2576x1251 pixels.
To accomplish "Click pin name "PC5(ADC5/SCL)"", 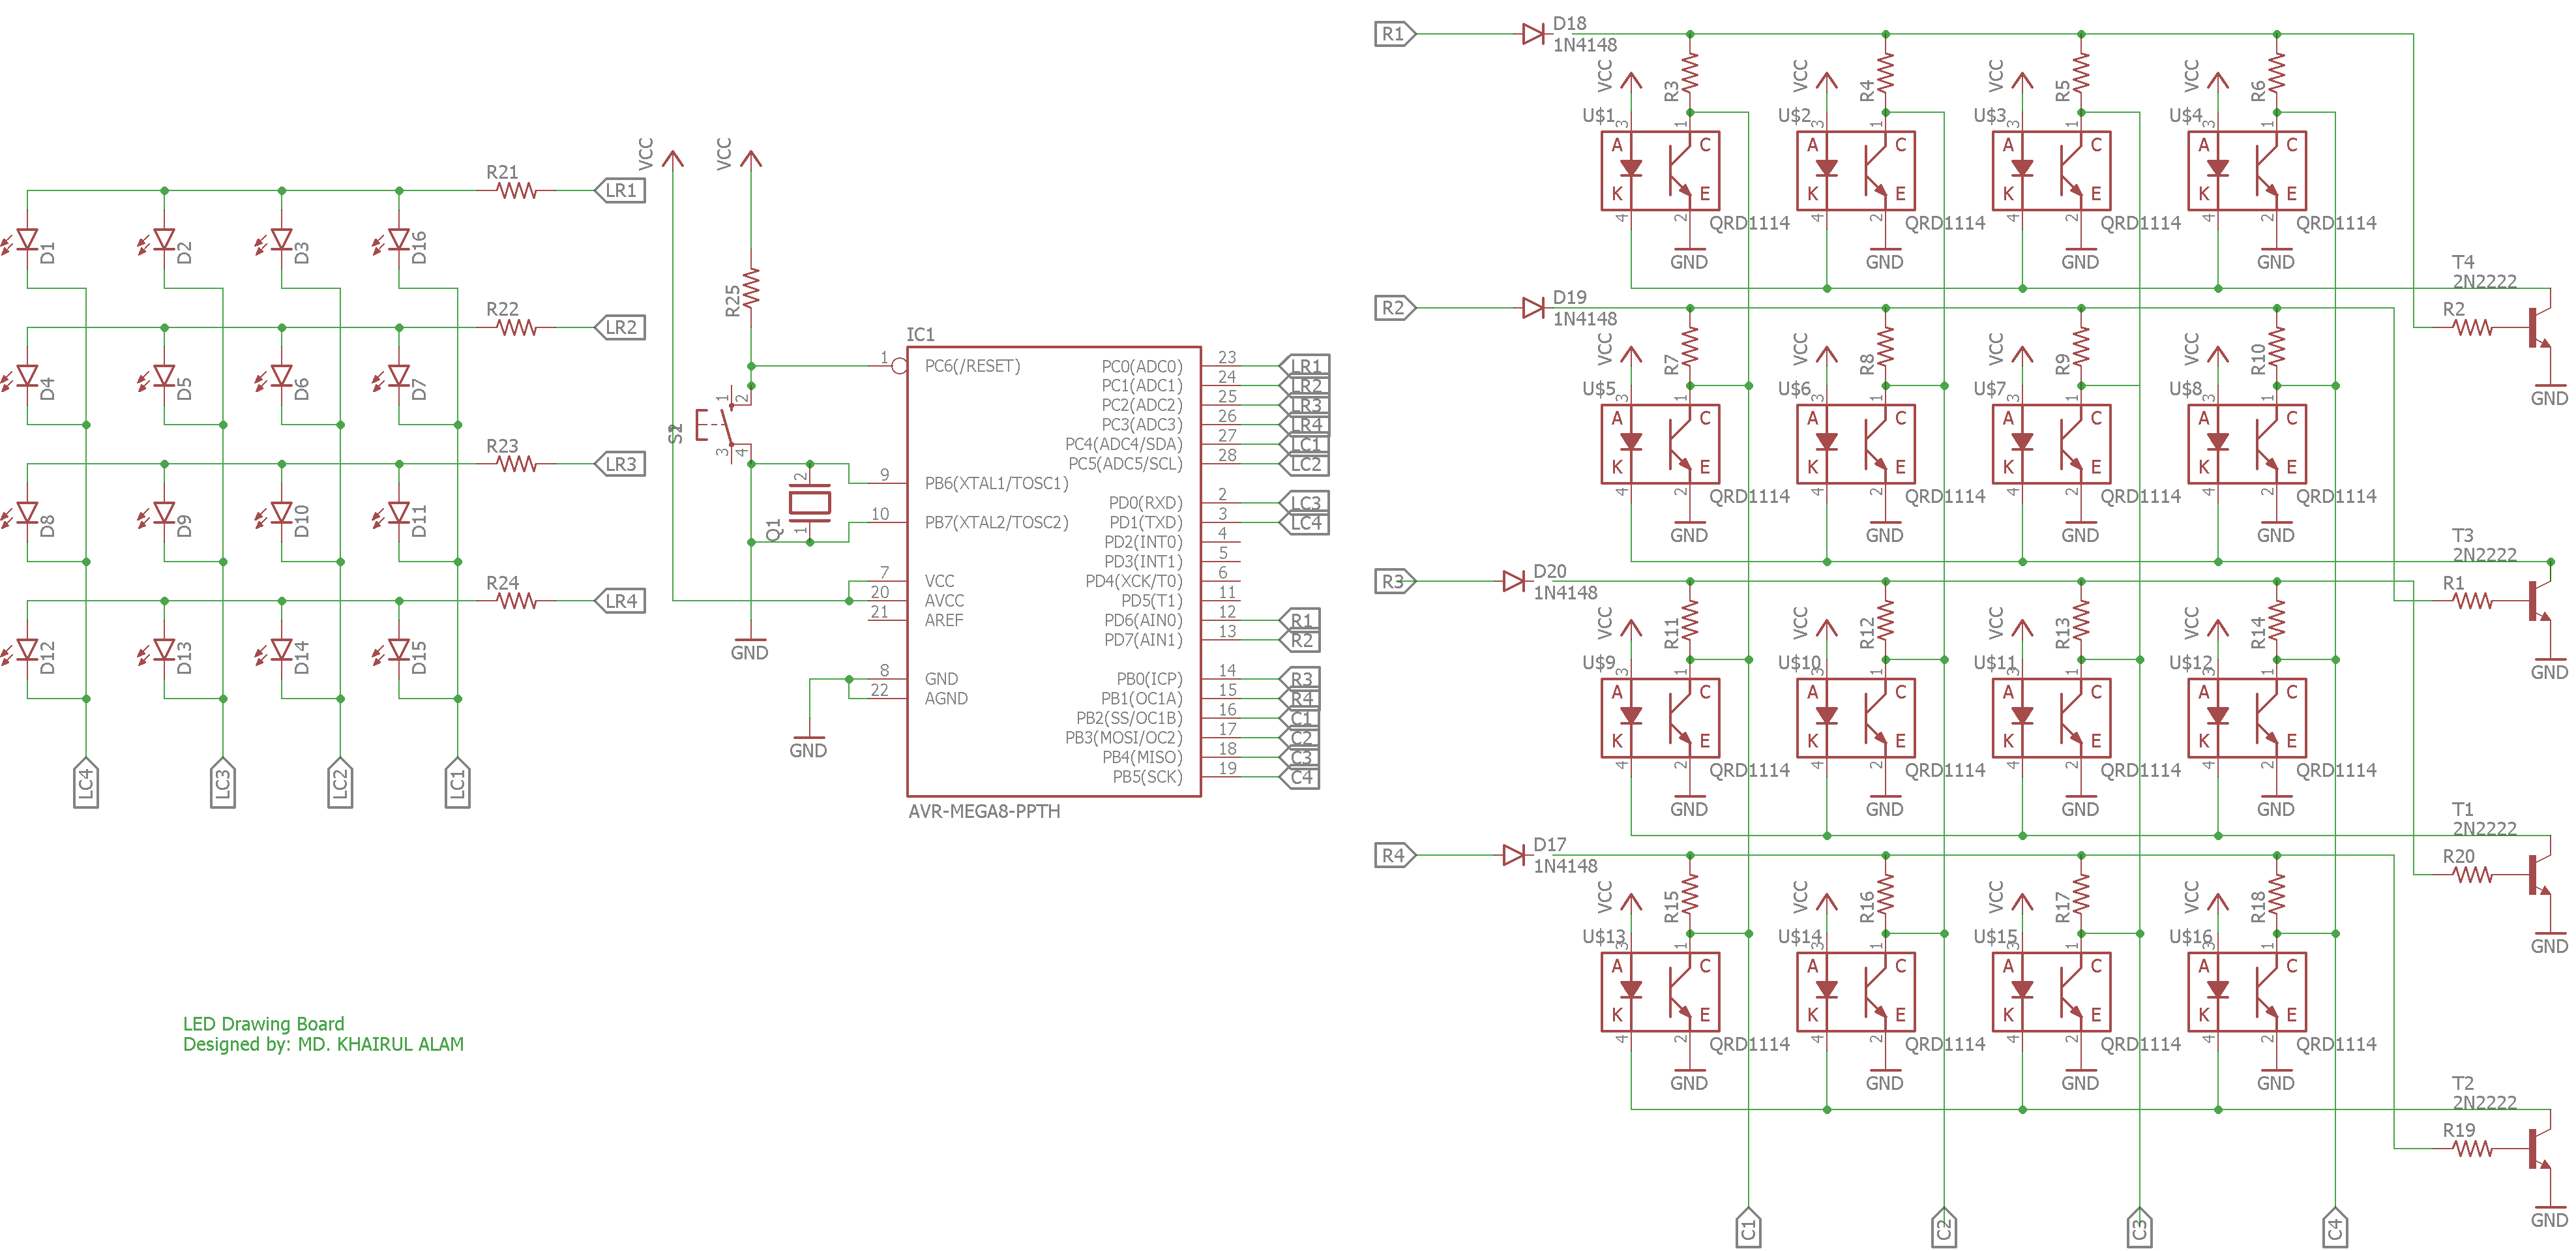I will [1126, 464].
